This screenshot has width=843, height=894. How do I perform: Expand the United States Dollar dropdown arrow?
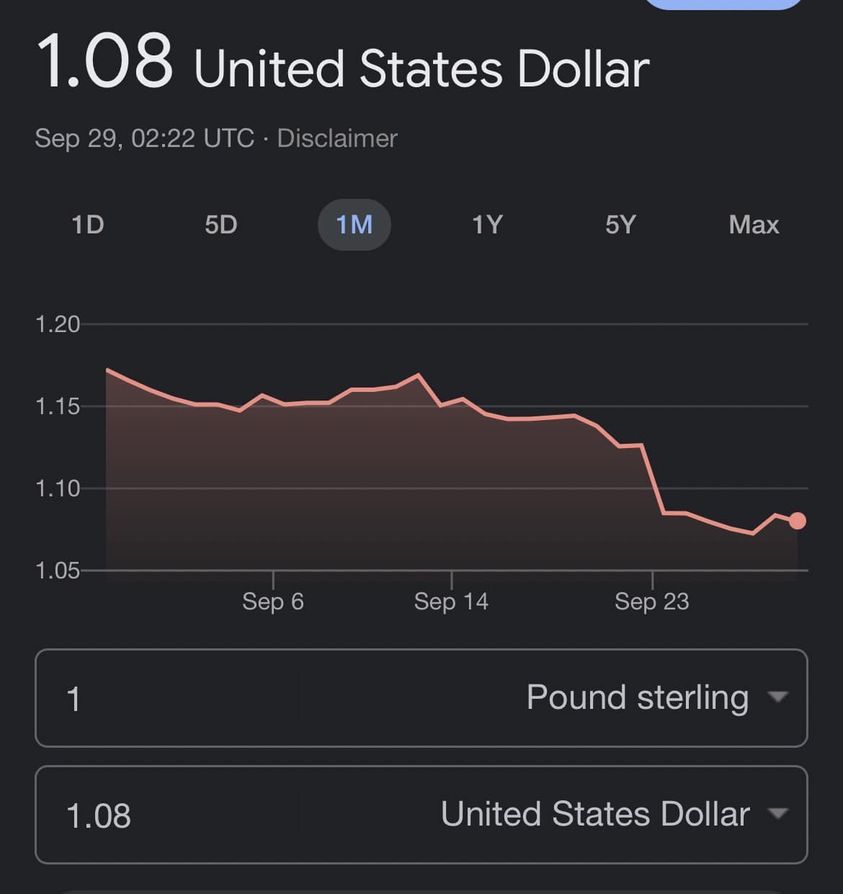click(x=777, y=814)
